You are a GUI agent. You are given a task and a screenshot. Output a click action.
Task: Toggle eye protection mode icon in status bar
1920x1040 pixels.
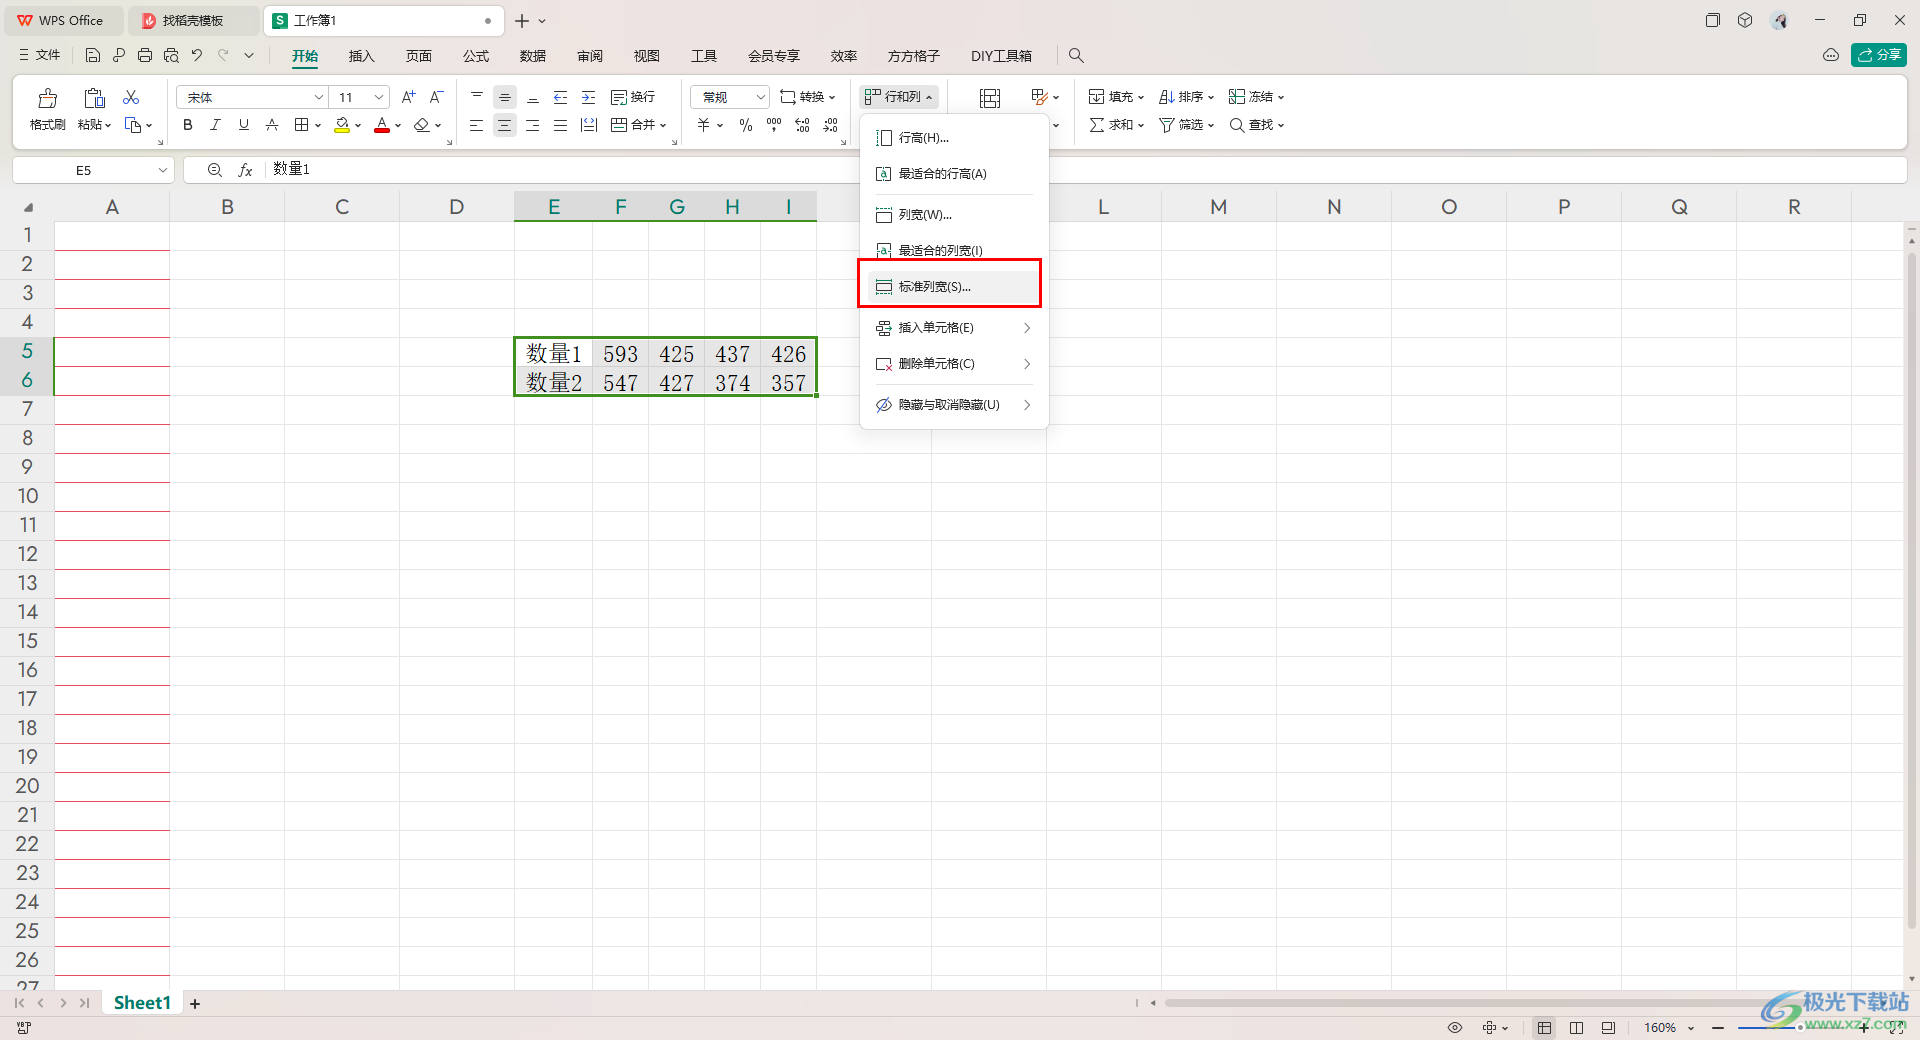1455,1028
